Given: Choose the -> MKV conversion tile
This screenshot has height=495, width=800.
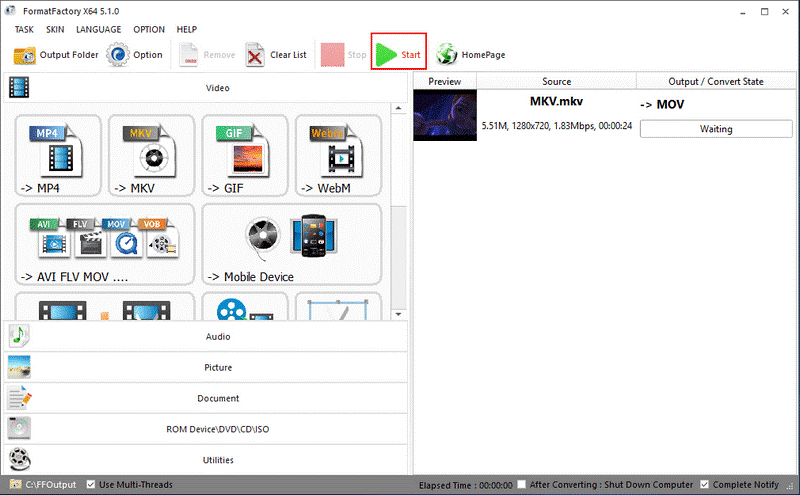Looking at the screenshot, I should point(152,155).
